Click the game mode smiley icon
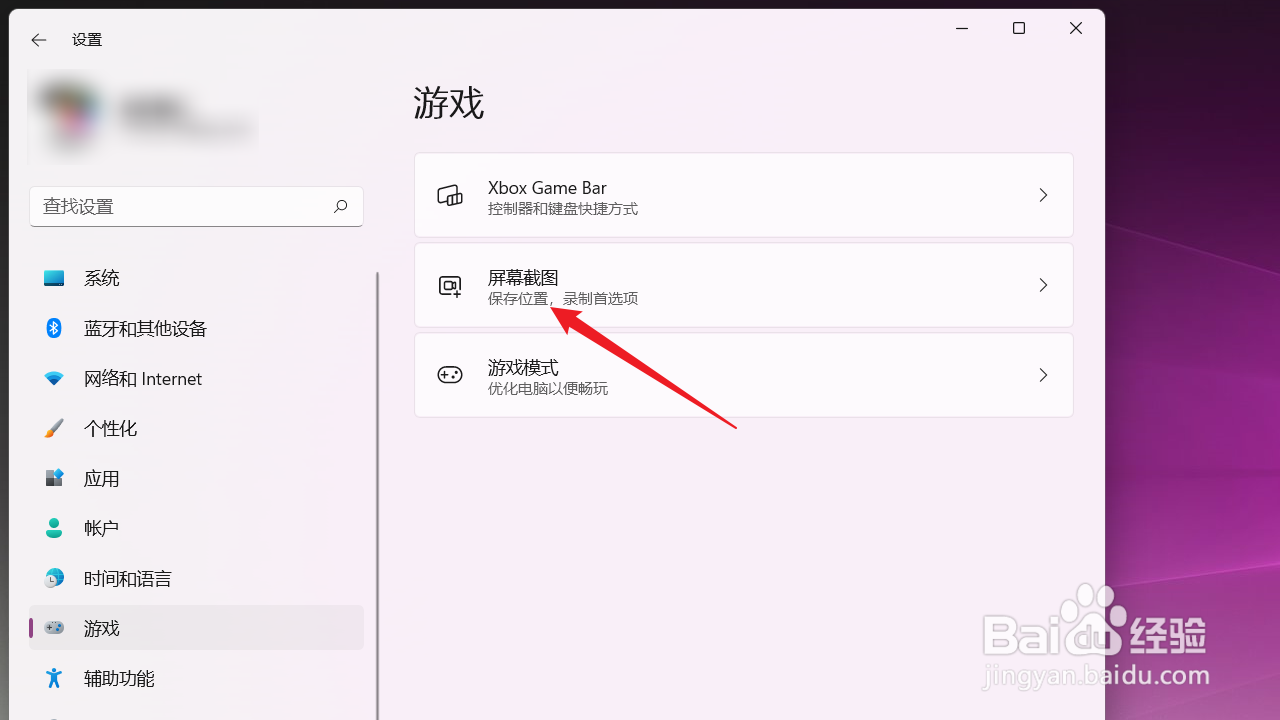Screen dimensions: 1280x720 click(x=450, y=375)
